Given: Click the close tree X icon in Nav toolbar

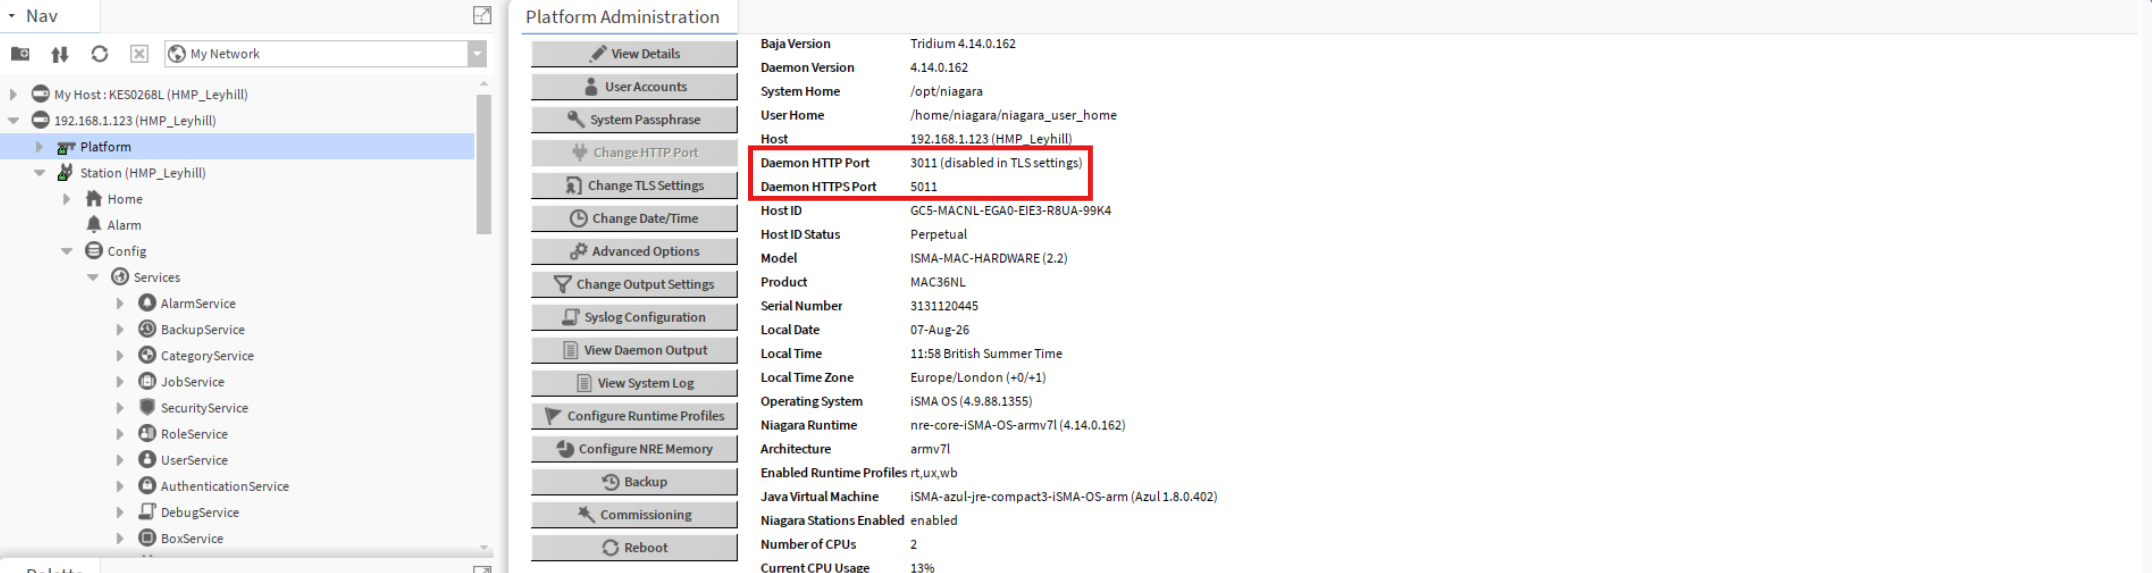Looking at the screenshot, I should pyautogui.click(x=139, y=54).
